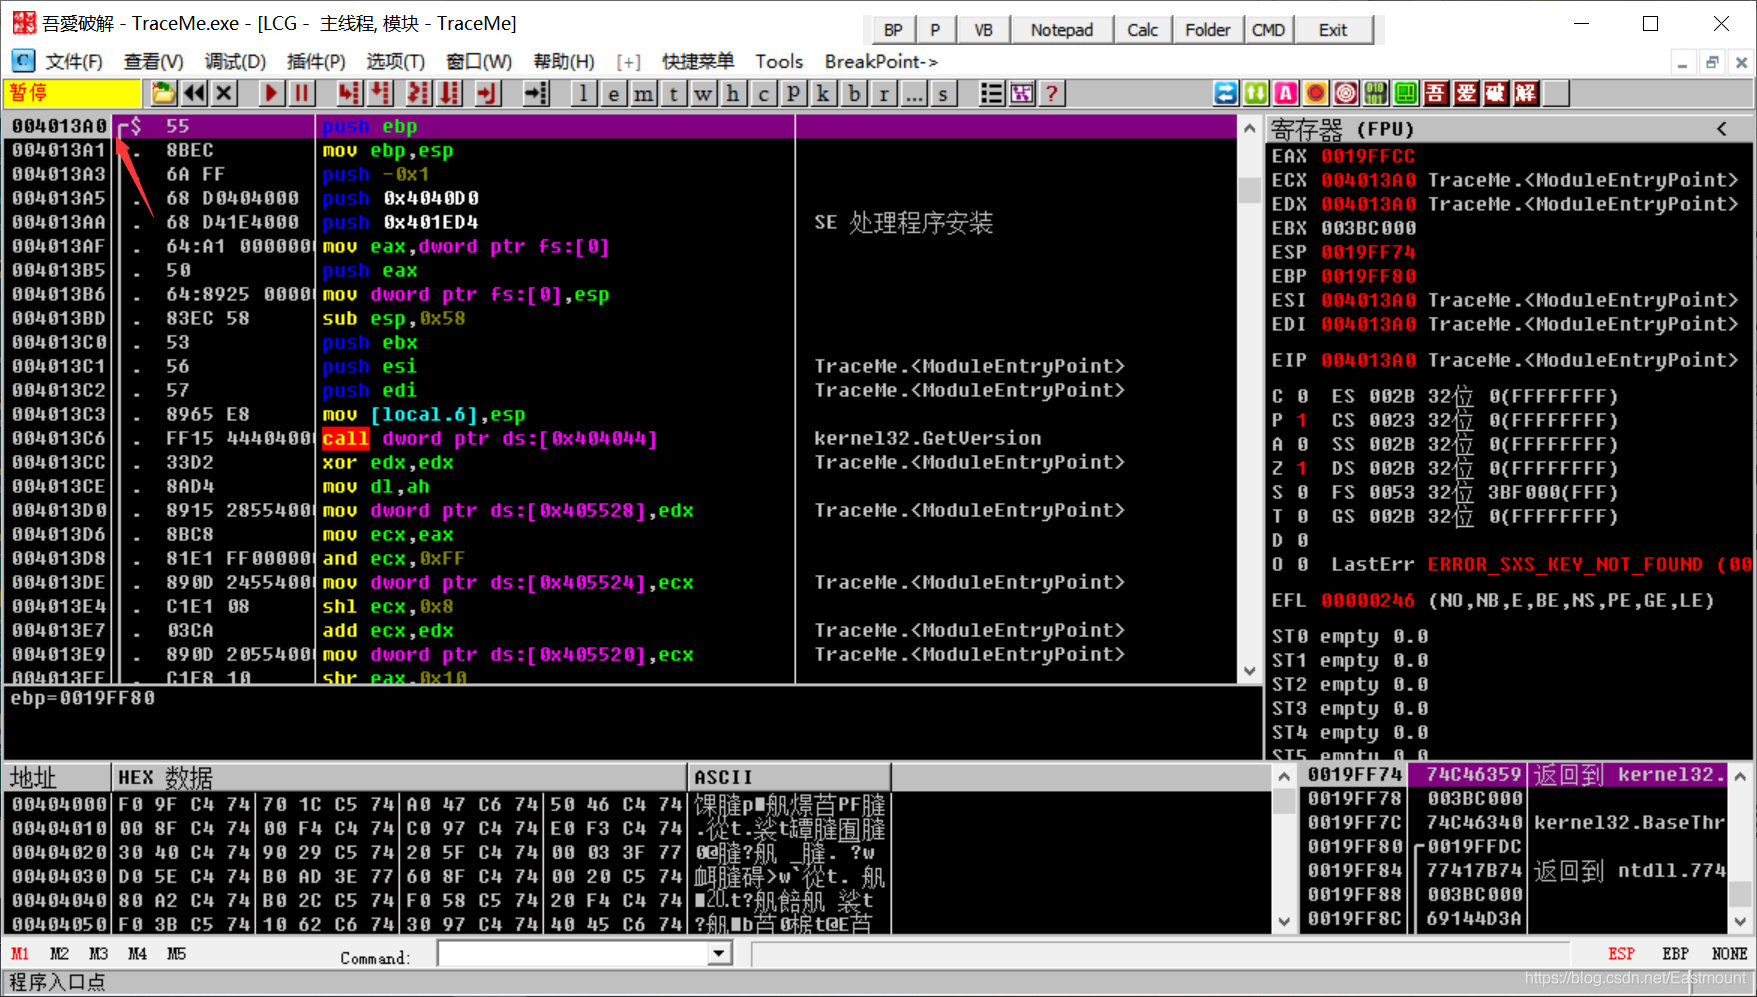This screenshot has height=997, width=1757.
Task: Open the BreakPoint-> menu
Action: point(881,62)
